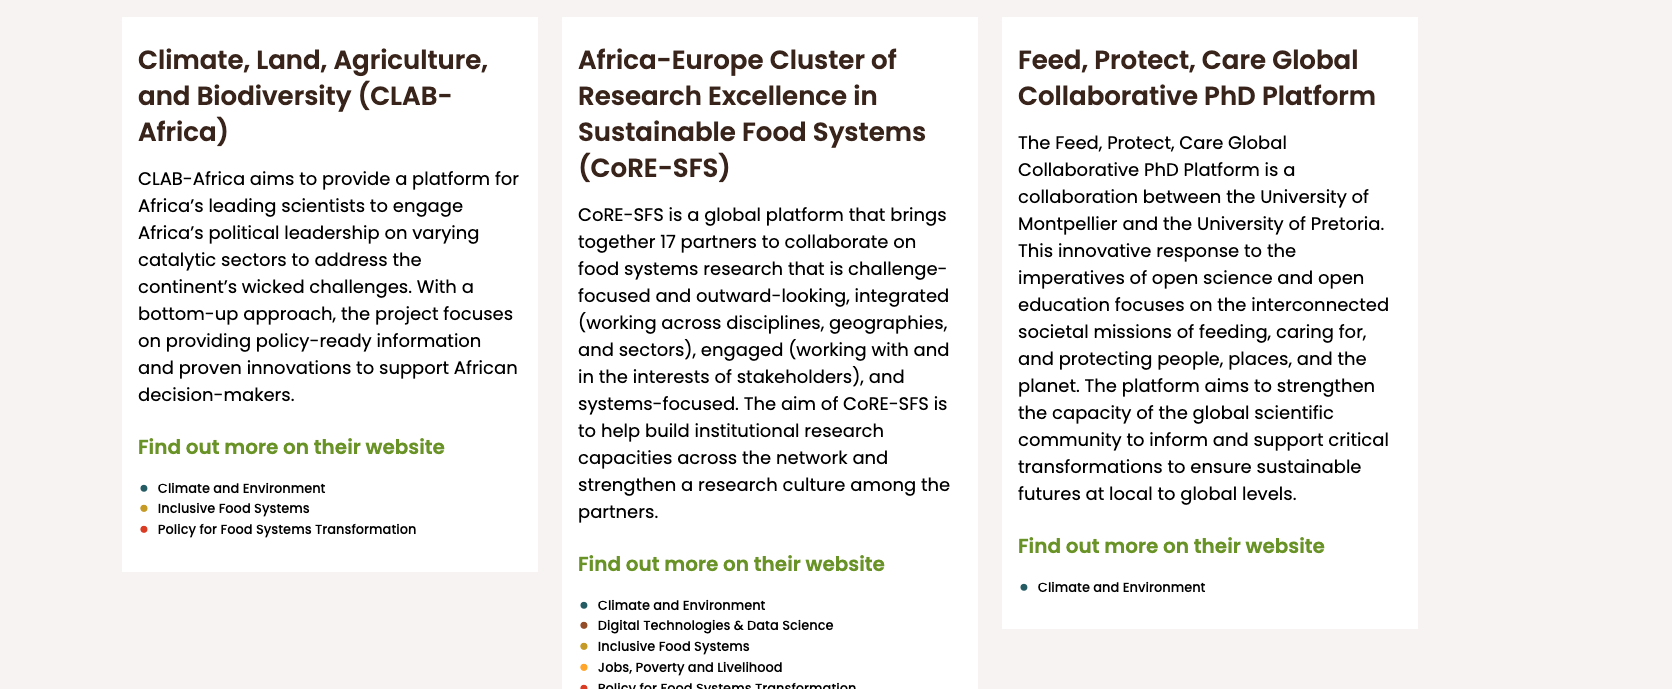The width and height of the screenshot is (1672, 689).
Task: Open CLAB-Africa's "Find out more" website link
Action: point(291,447)
